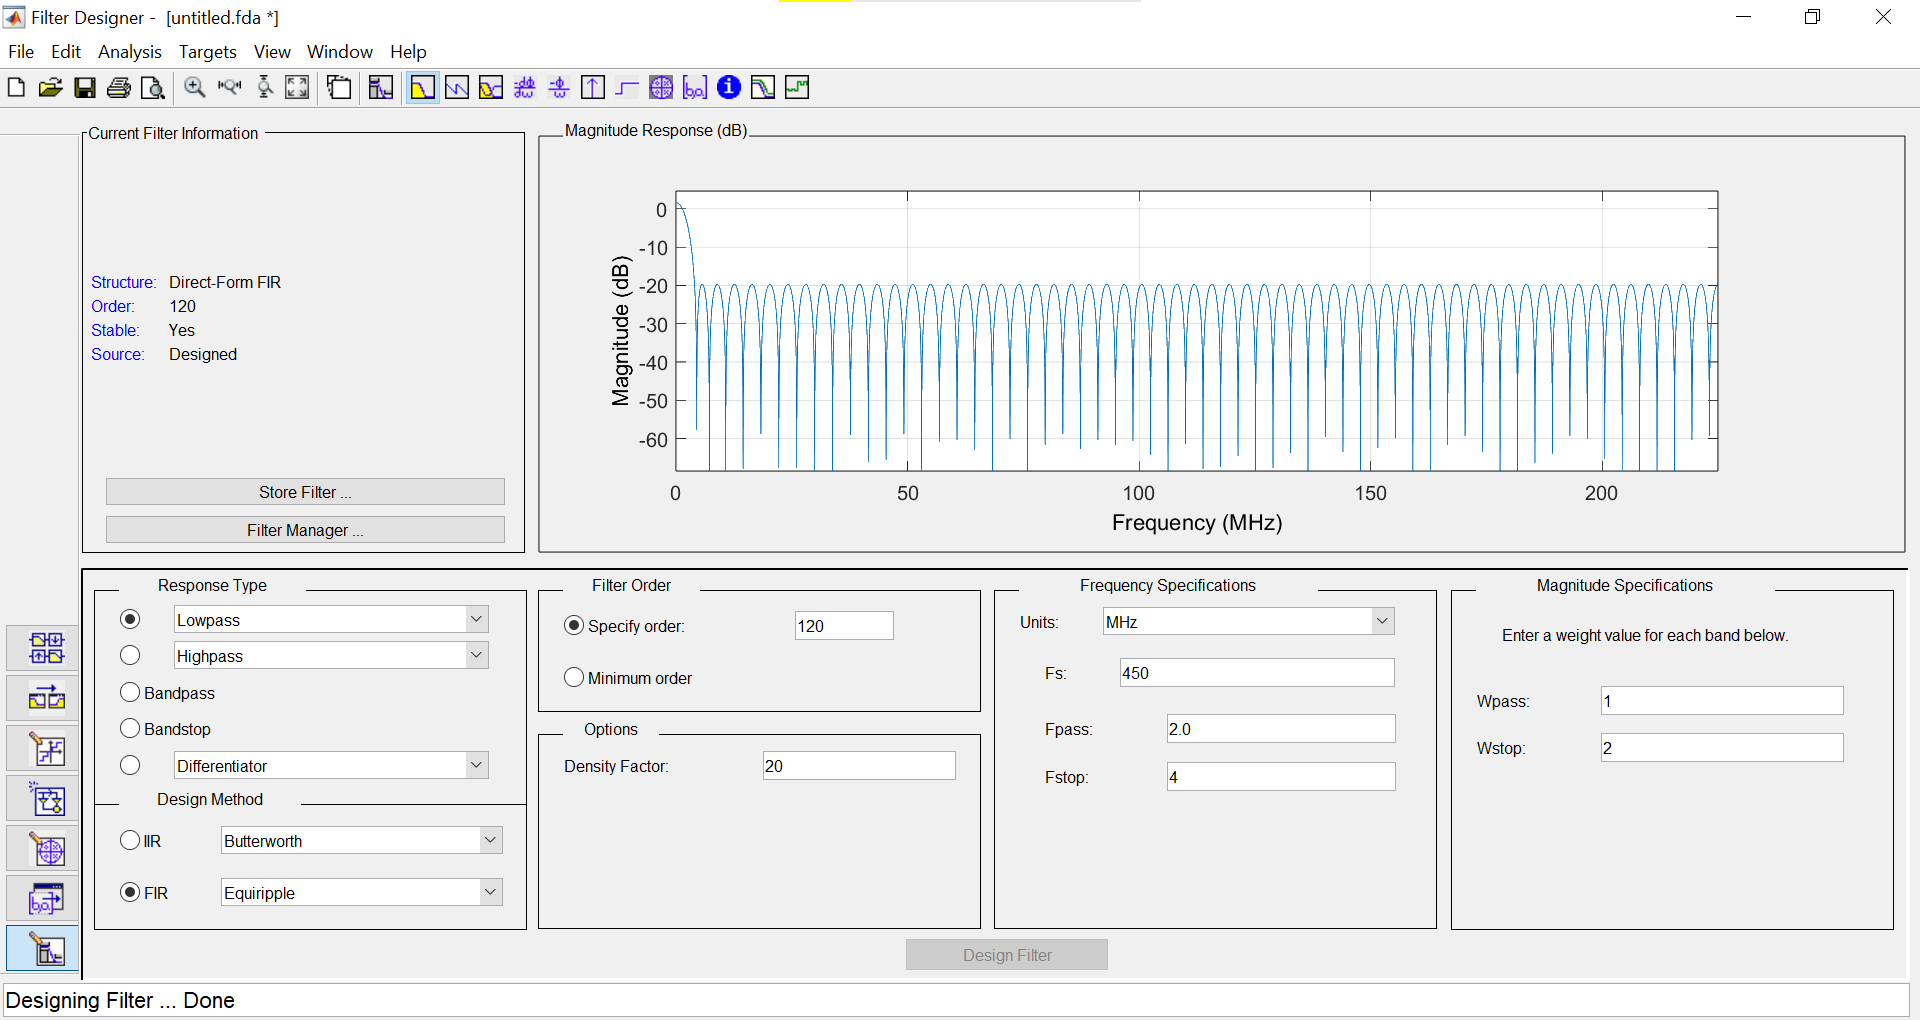Open the Targets menu
The height and width of the screenshot is (1020, 1920).
[208, 52]
